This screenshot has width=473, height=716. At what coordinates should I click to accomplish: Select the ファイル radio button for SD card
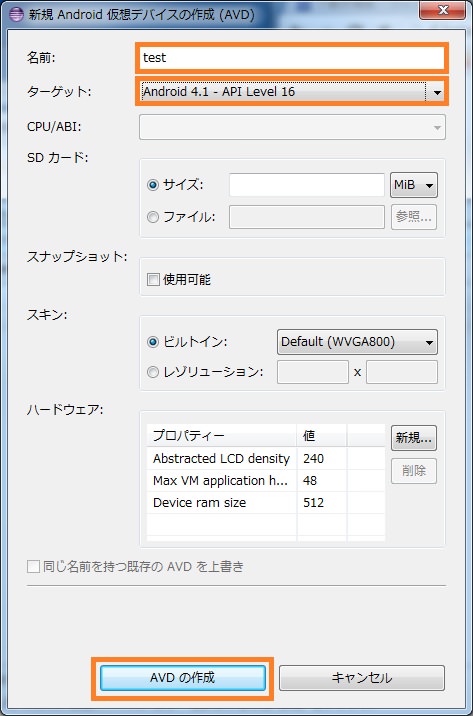(153, 217)
